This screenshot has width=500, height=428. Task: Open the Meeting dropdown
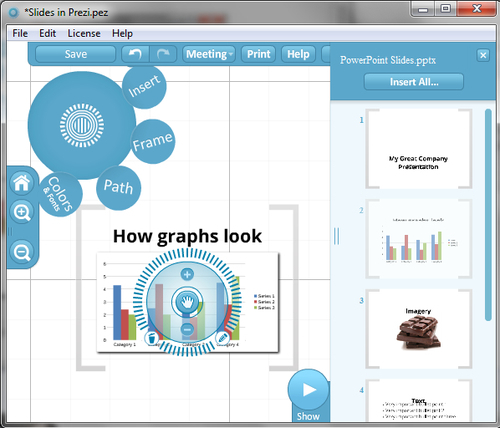(x=209, y=54)
